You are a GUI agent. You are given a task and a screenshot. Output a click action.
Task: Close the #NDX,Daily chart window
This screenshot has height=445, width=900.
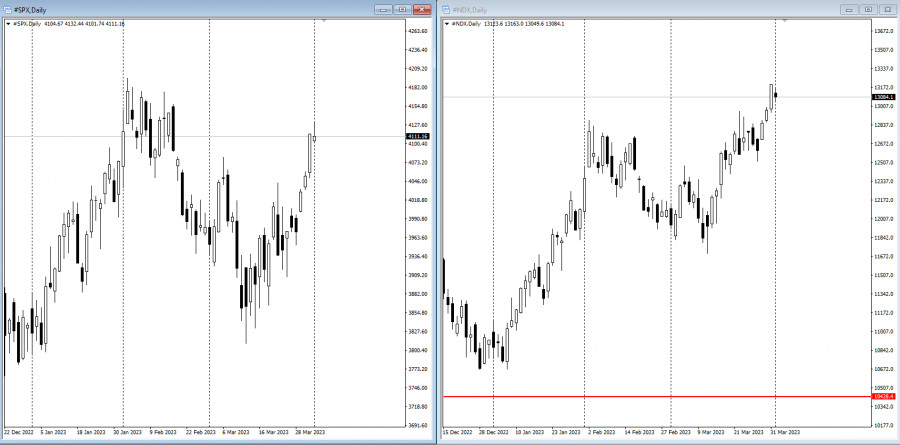tap(887, 9)
